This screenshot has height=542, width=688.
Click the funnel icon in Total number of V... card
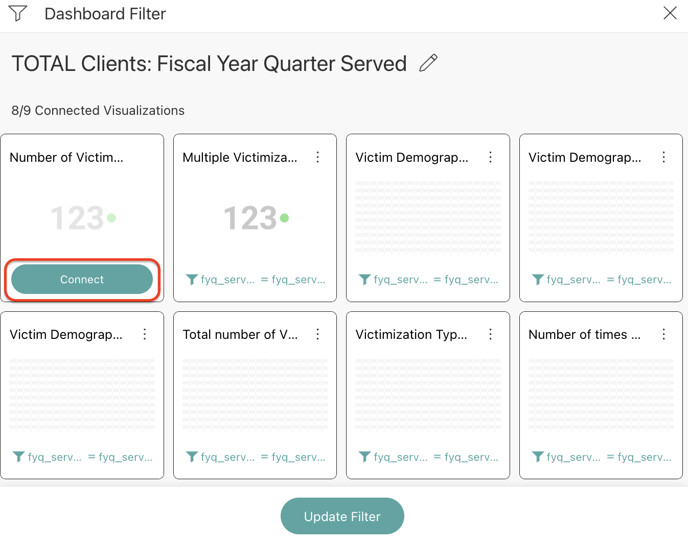click(191, 457)
